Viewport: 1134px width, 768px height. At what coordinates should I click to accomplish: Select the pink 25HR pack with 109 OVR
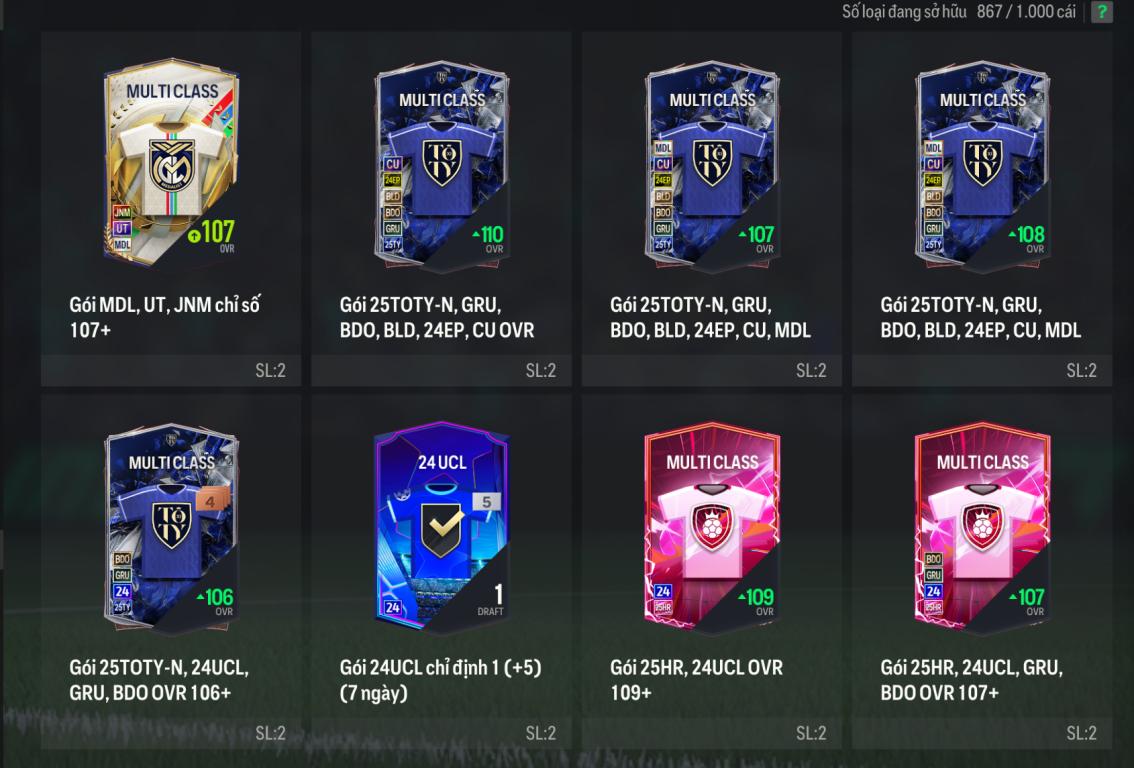coord(712,526)
